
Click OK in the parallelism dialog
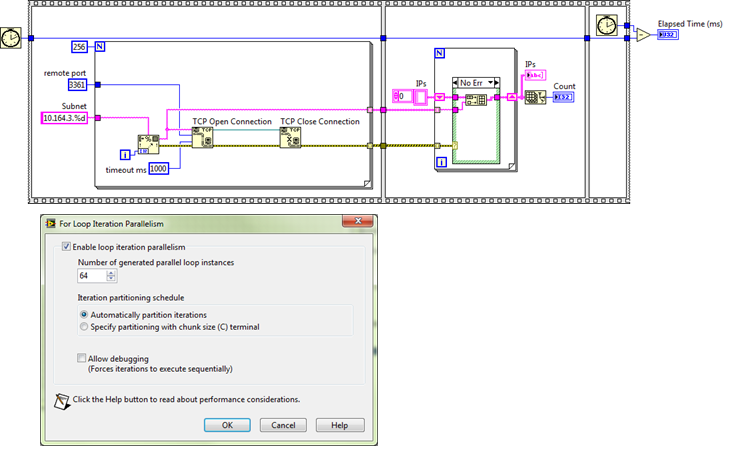(x=227, y=425)
